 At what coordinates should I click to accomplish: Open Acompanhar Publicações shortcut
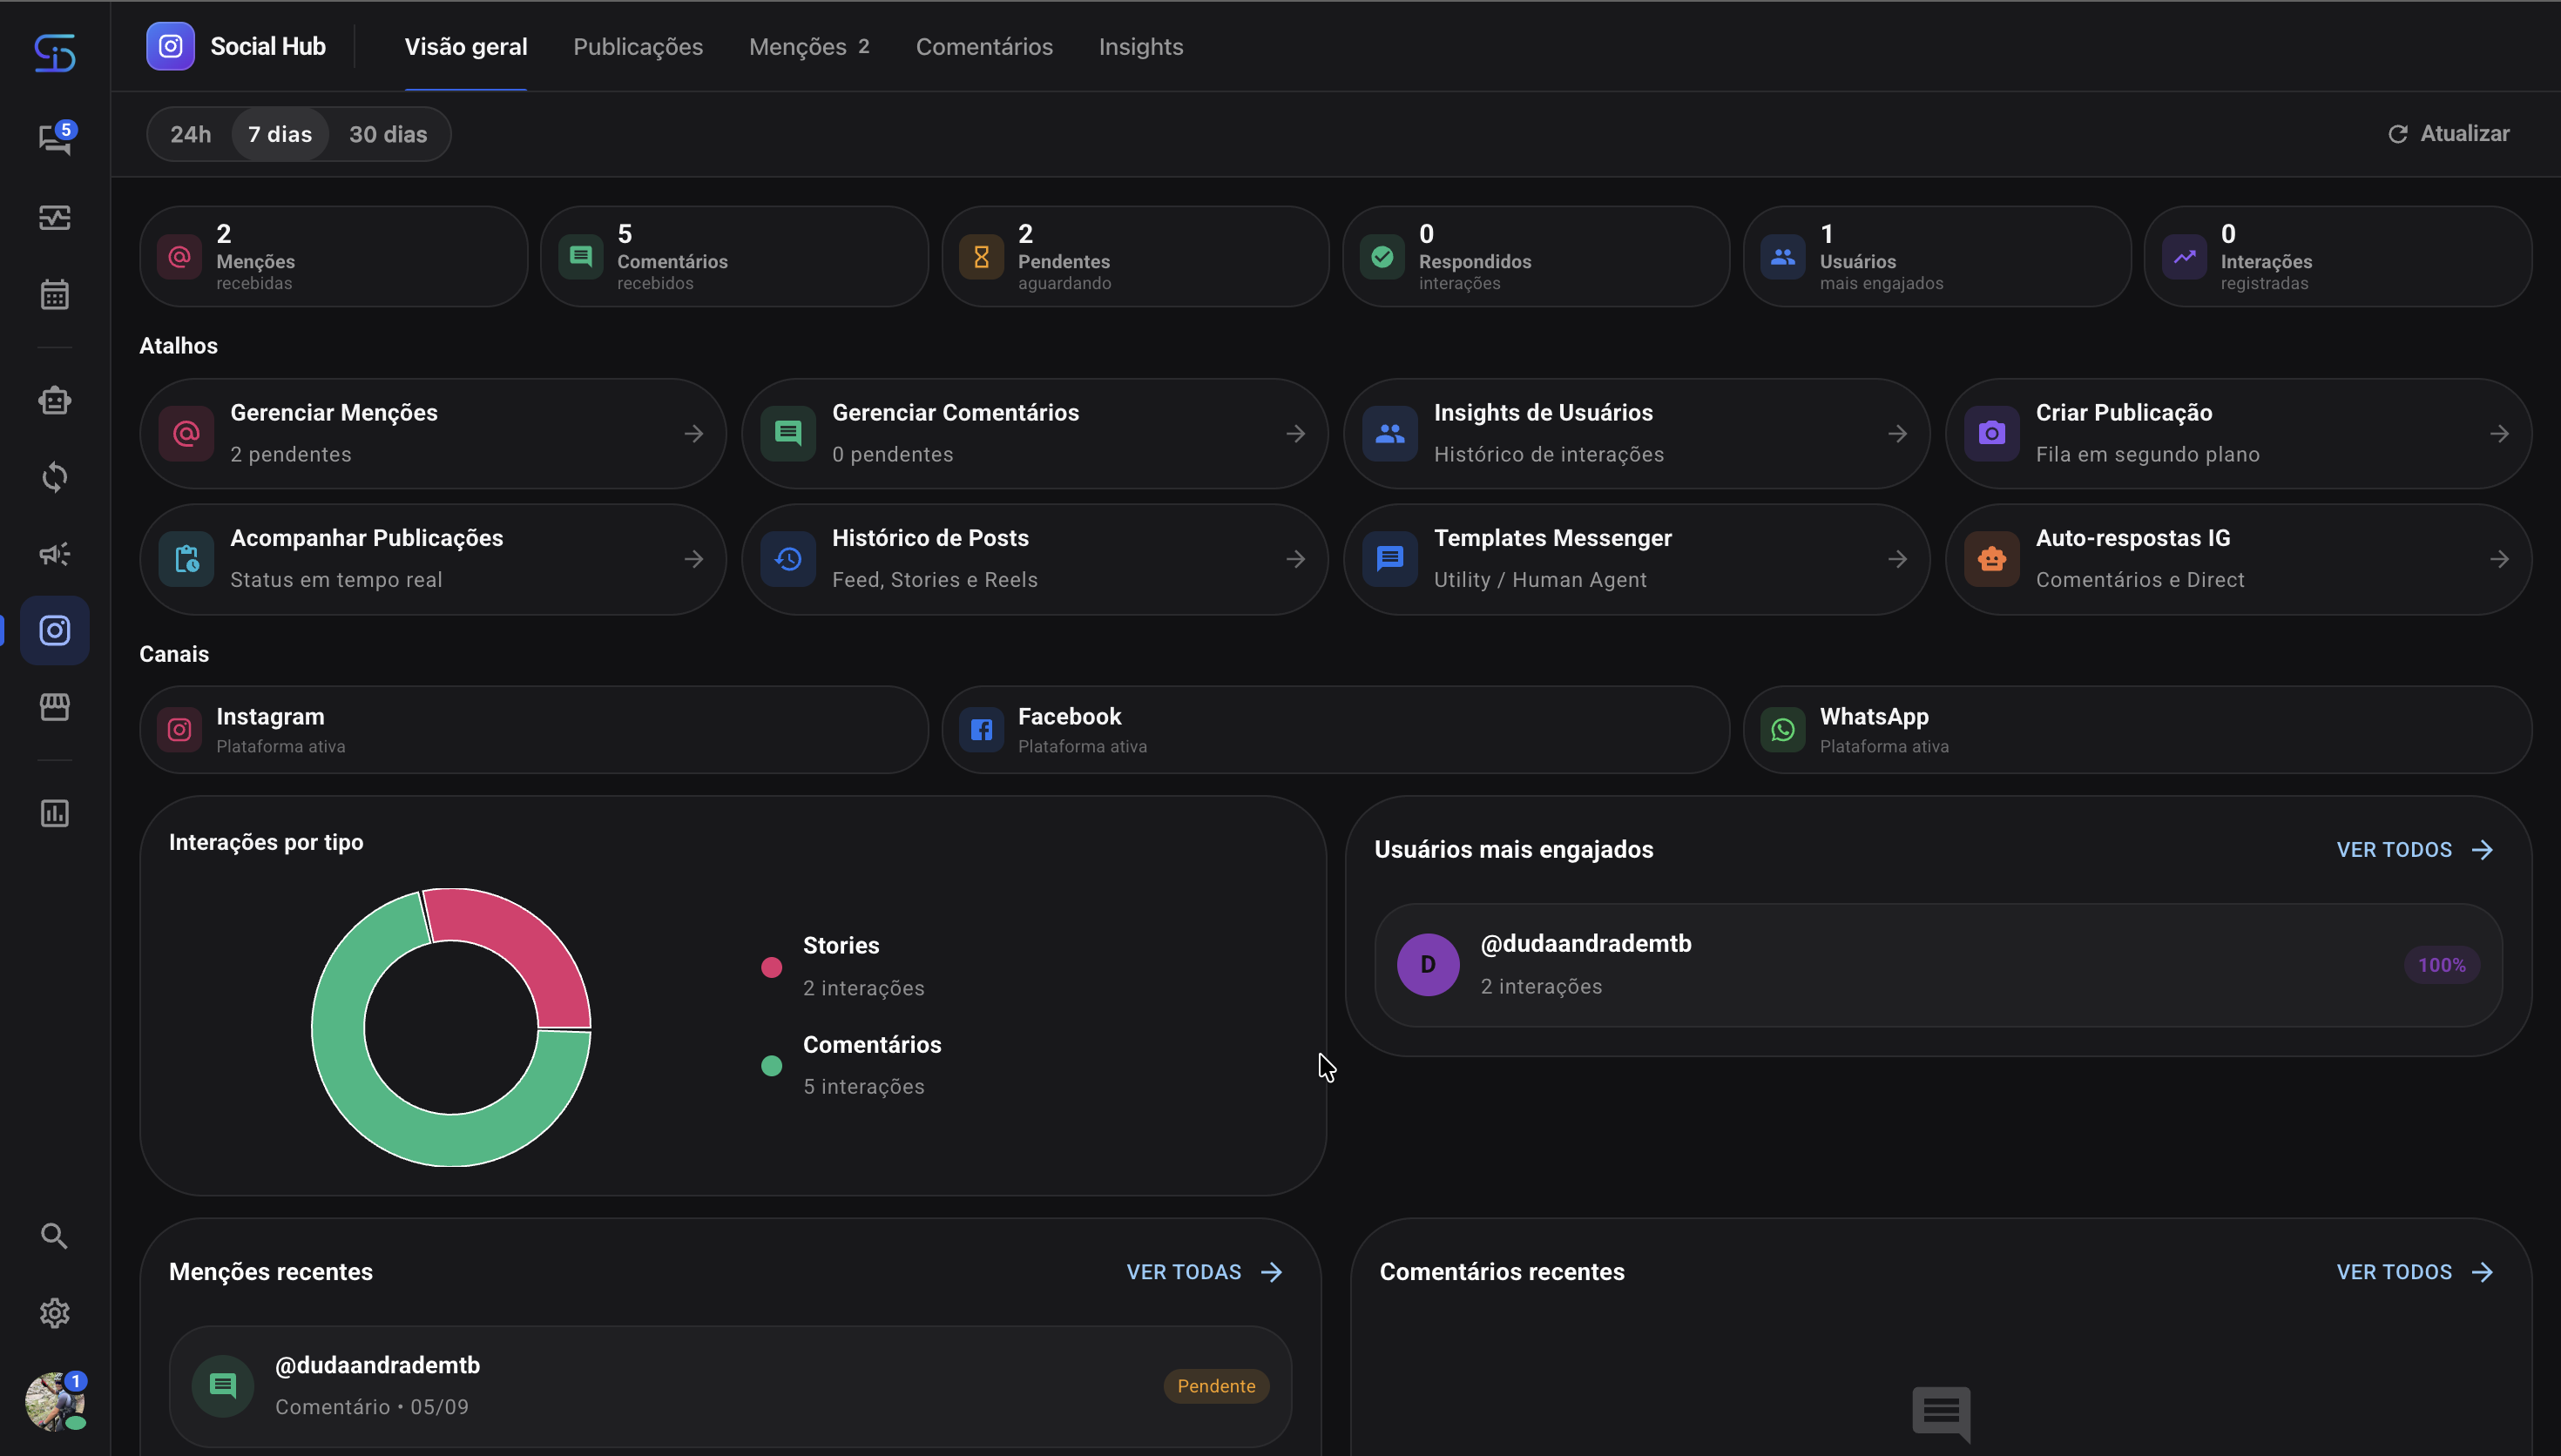click(x=433, y=559)
